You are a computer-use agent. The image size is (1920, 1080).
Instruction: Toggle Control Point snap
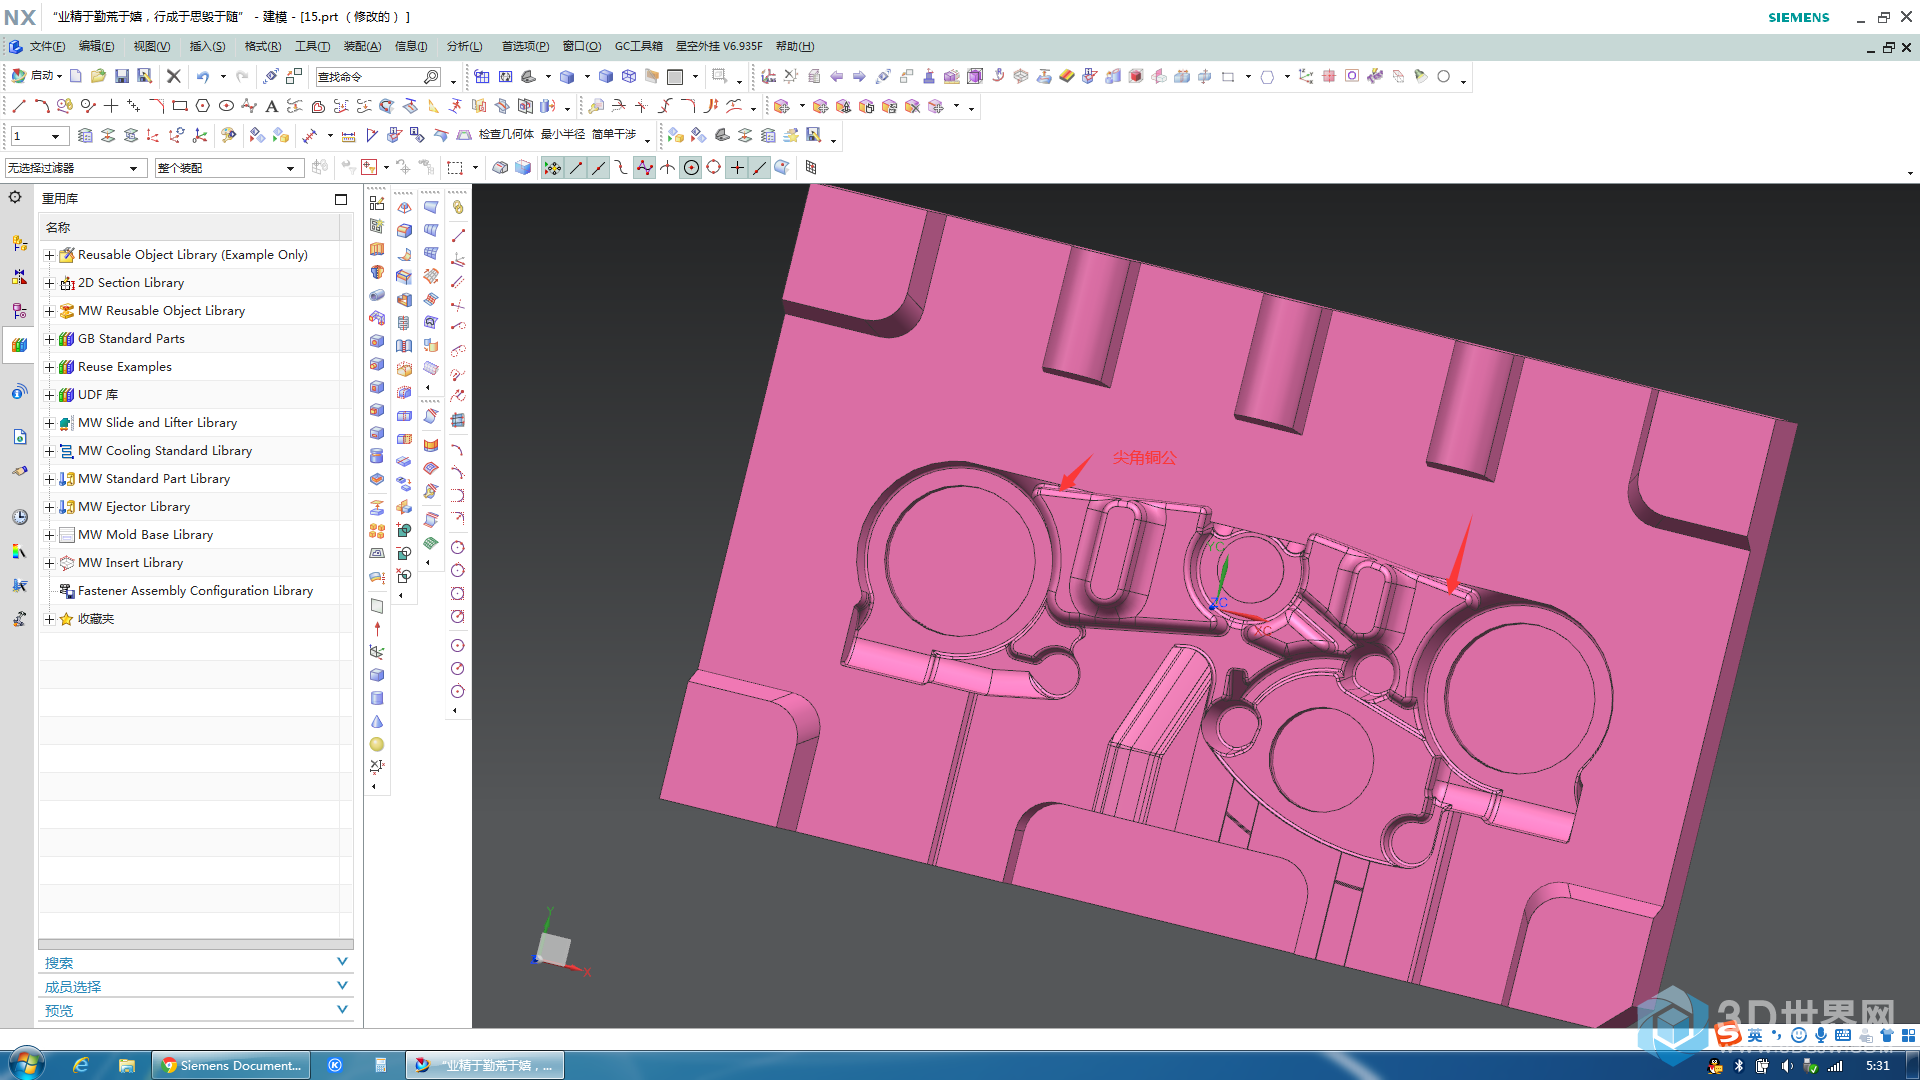(x=621, y=168)
